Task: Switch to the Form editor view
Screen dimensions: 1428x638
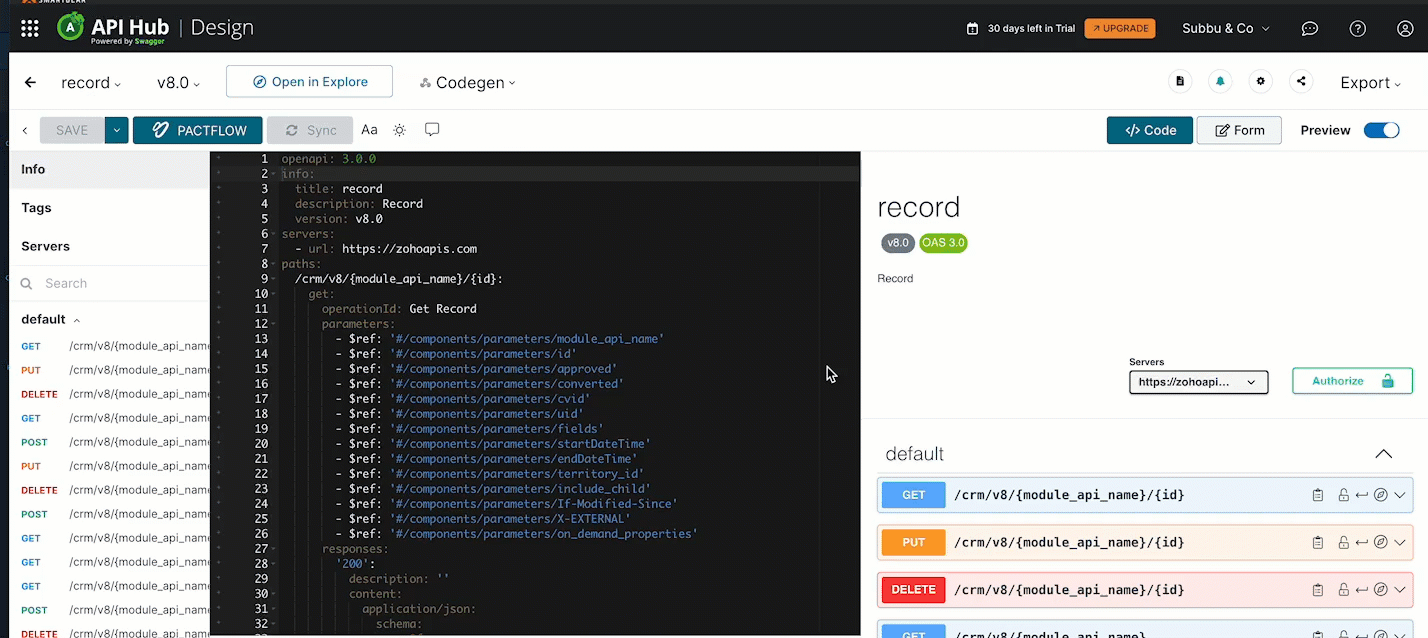Action: [1239, 130]
